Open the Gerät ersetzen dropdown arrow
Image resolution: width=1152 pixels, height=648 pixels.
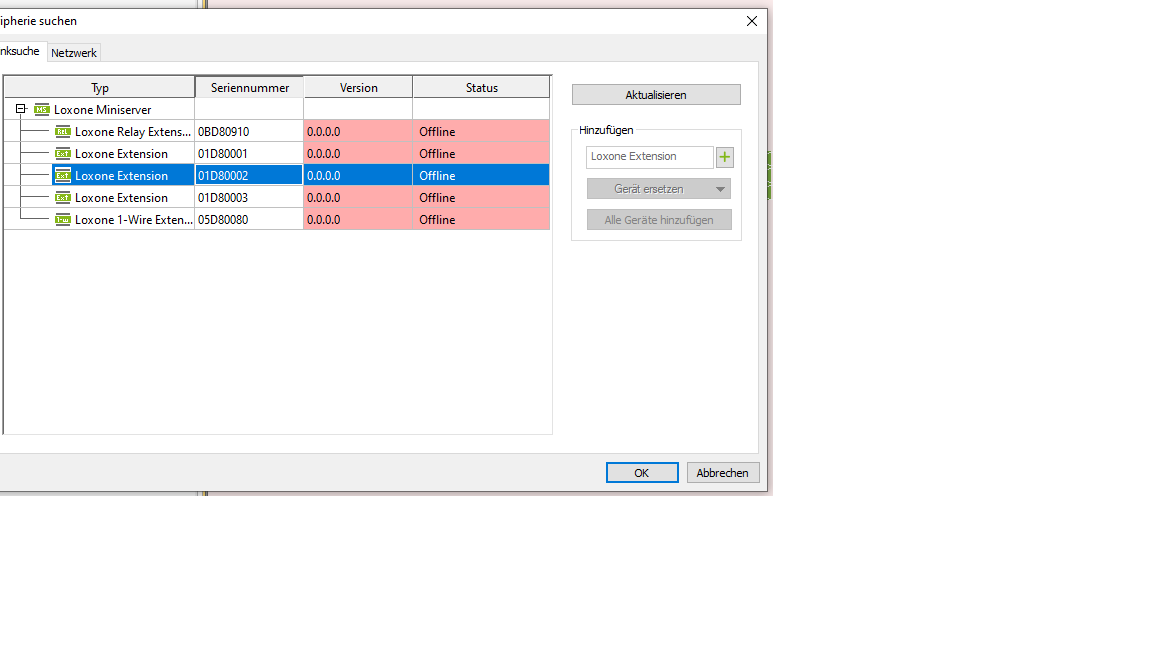[721, 189]
